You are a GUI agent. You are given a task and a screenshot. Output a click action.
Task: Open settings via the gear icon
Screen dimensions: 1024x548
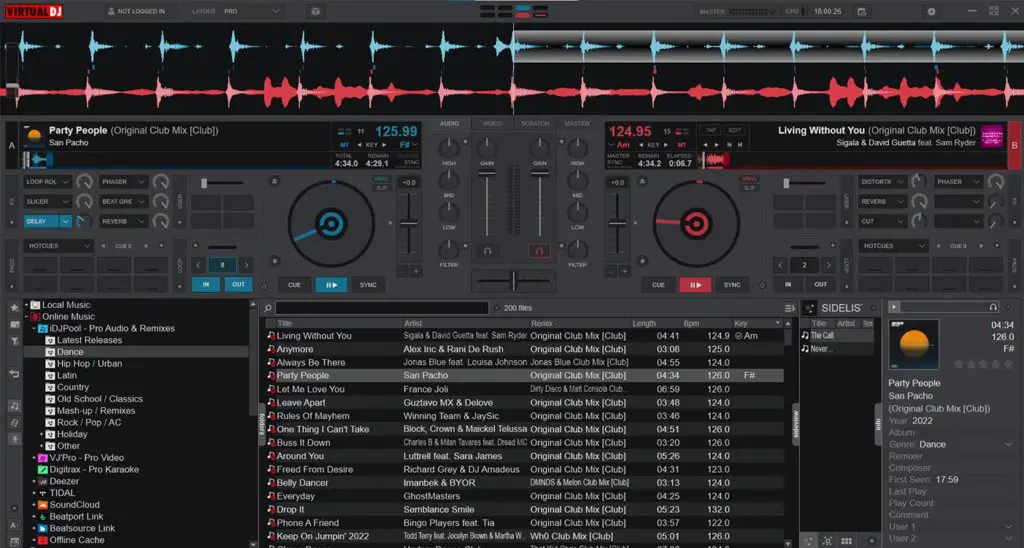point(931,11)
